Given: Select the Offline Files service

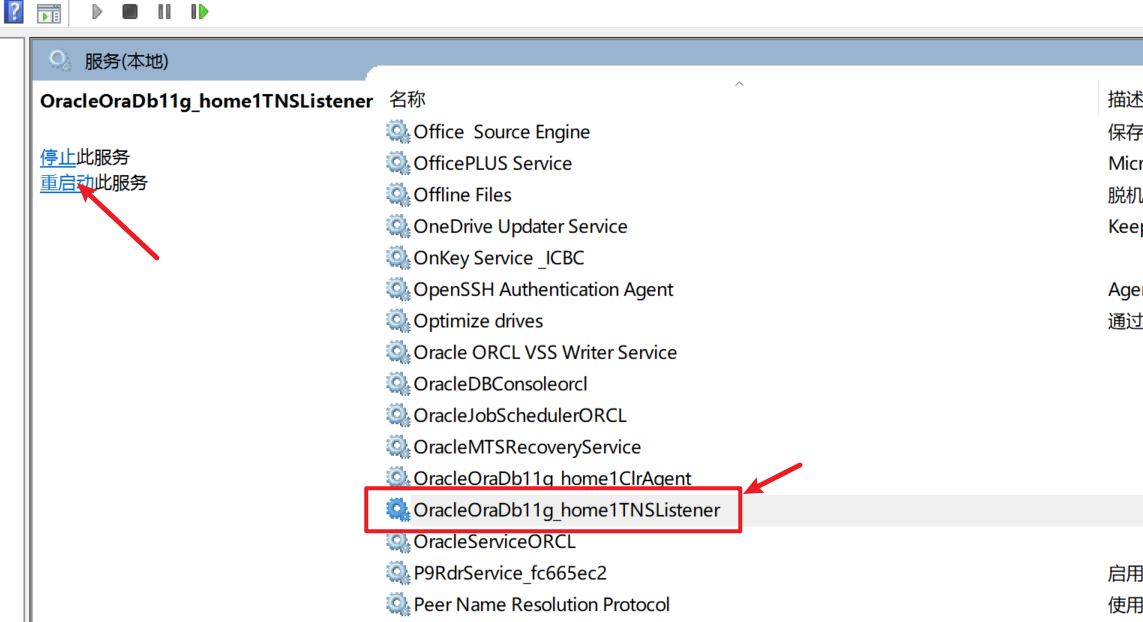Looking at the screenshot, I should (463, 195).
